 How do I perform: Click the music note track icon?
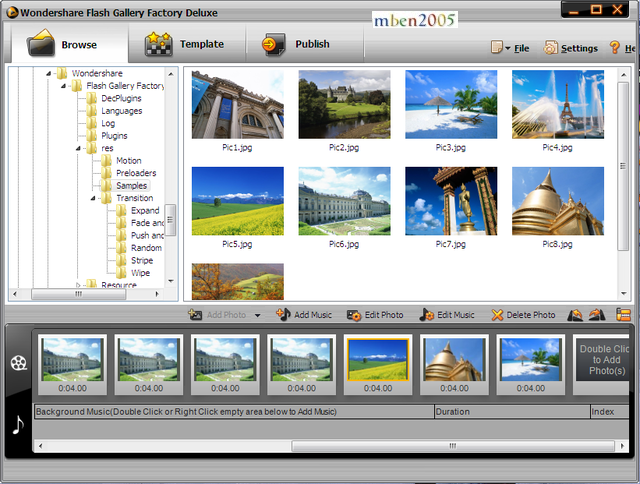[18, 425]
